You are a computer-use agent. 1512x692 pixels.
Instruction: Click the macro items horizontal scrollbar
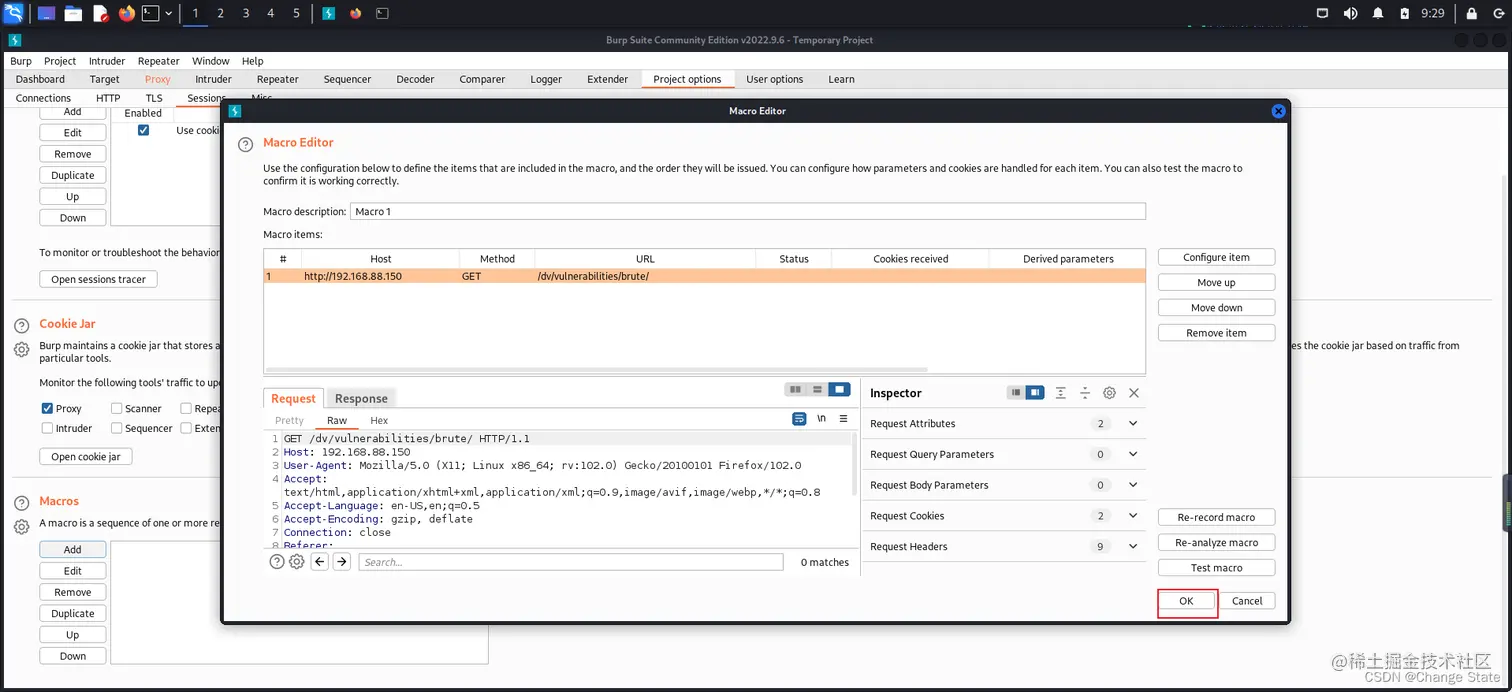tap(597, 370)
